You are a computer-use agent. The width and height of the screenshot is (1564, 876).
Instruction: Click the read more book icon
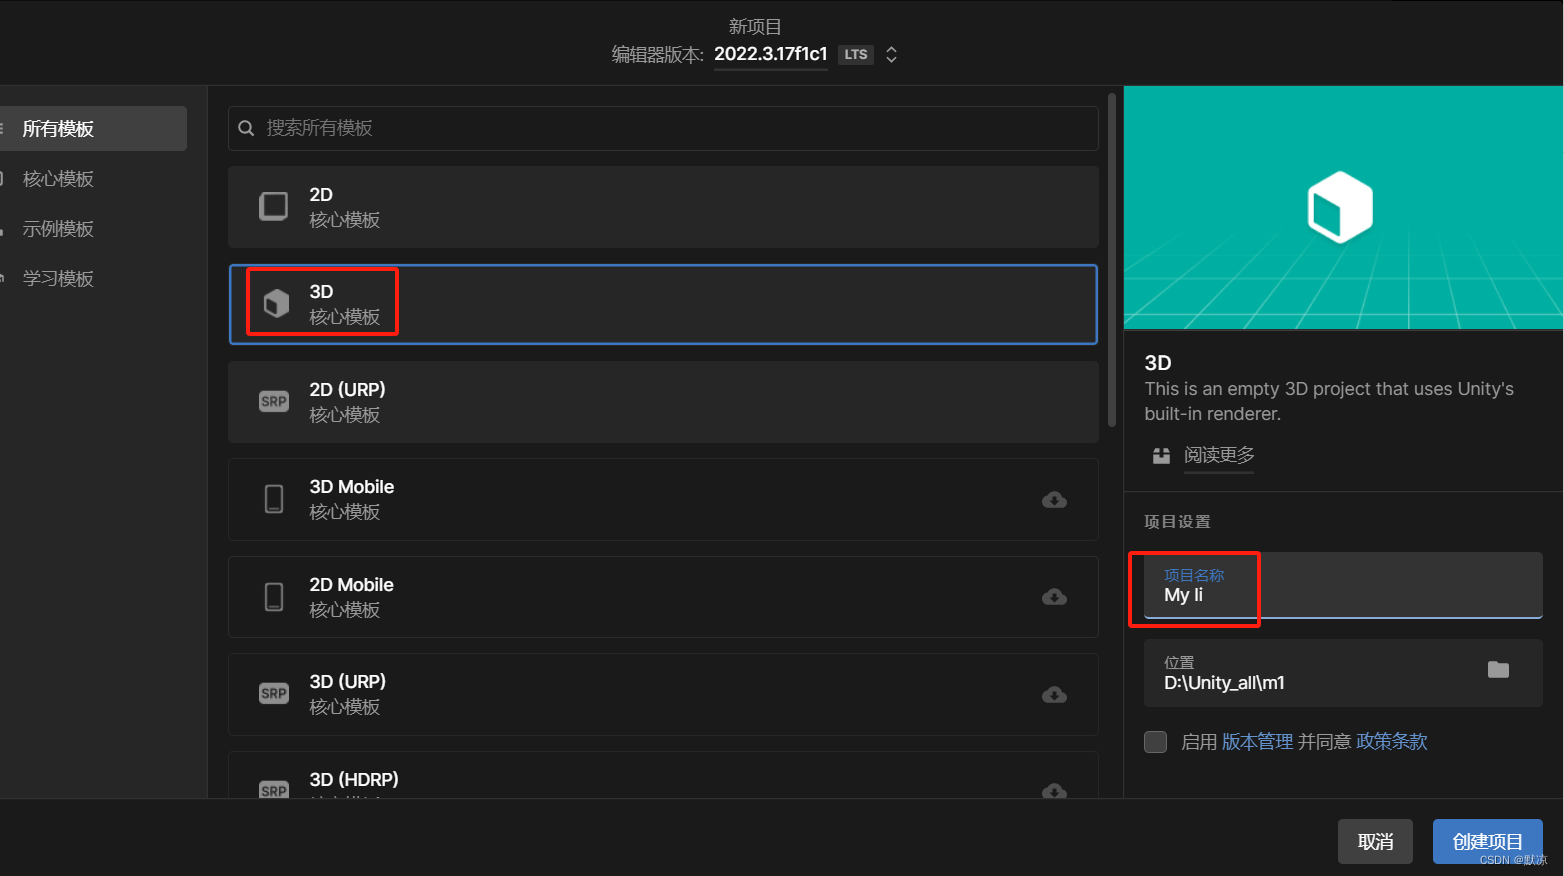click(1161, 456)
